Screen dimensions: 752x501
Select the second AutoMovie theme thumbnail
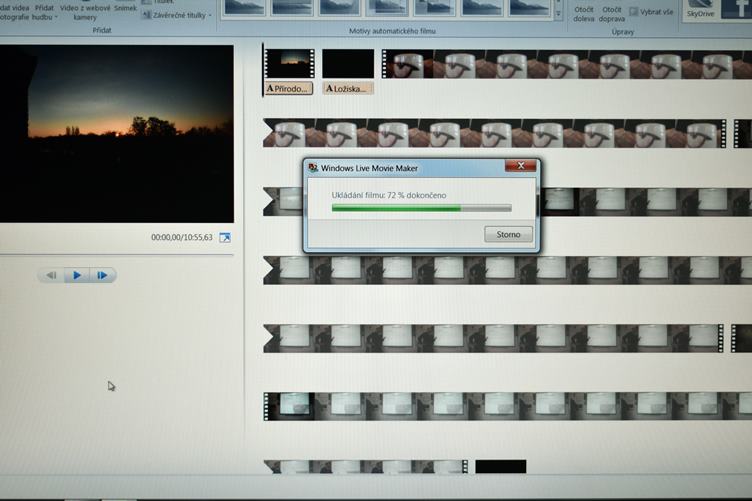point(292,7)
